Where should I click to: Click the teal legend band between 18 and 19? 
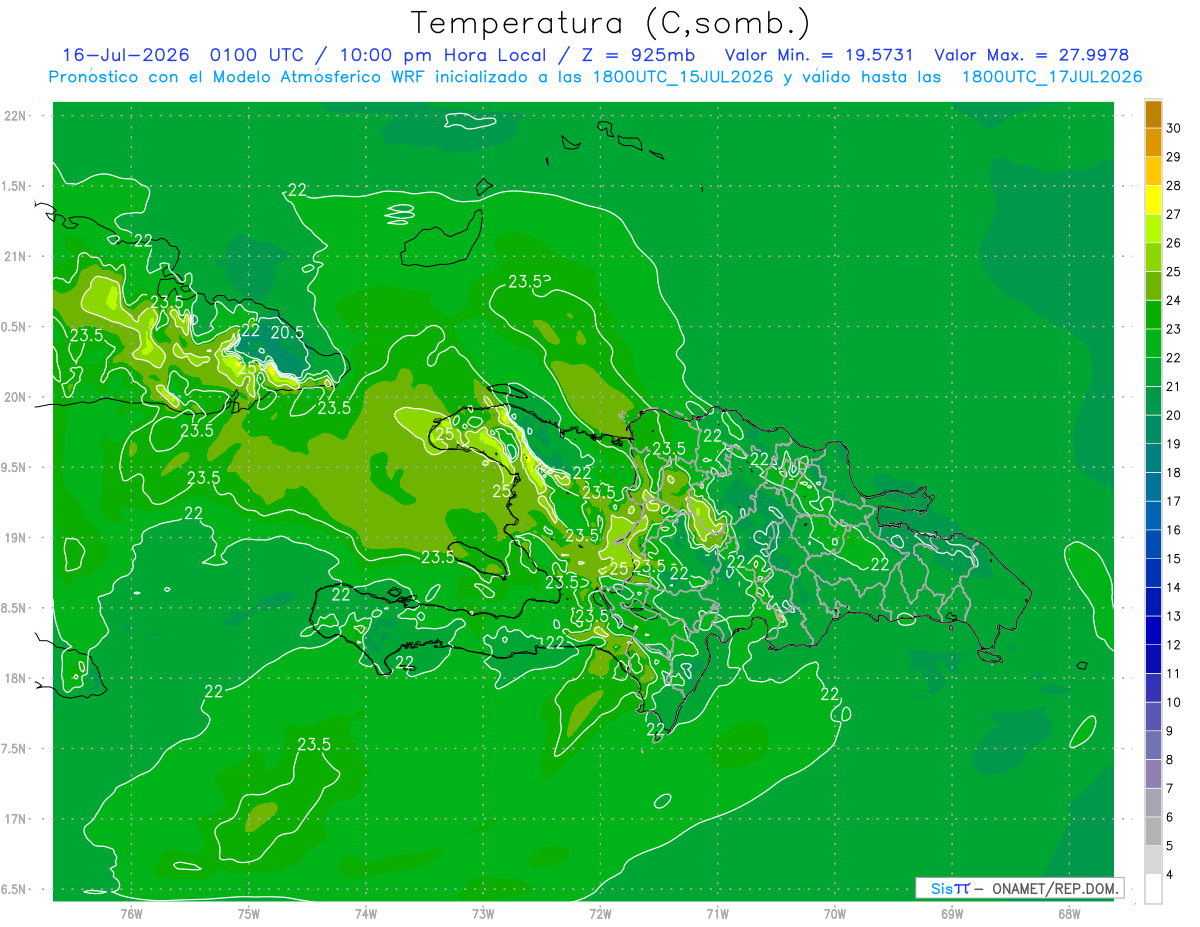(x=1153, y=458)
